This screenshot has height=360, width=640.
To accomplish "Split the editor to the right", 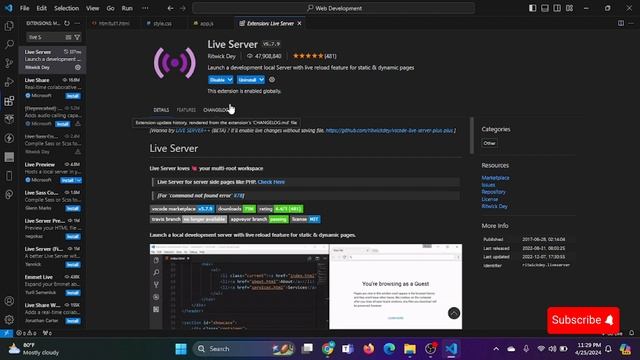I will [621, 23].
